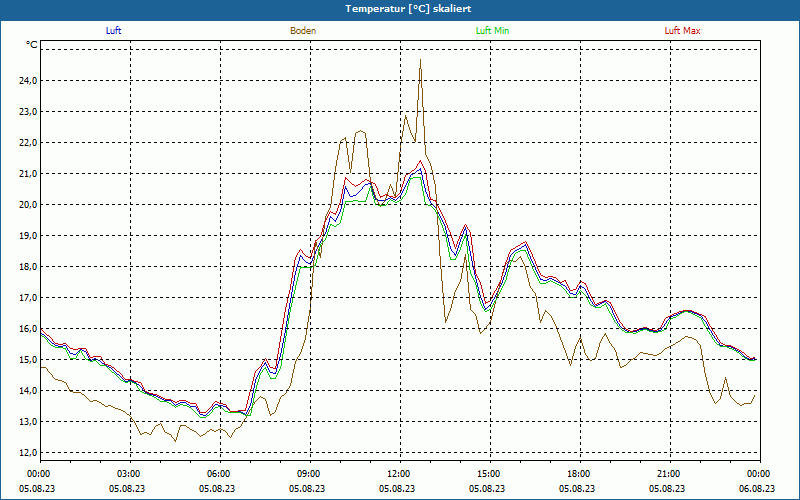Click the chart title 'Temperatur [°C] skaliert'
The width and height of the screenshot is (800, 500).
pos(408,9)
